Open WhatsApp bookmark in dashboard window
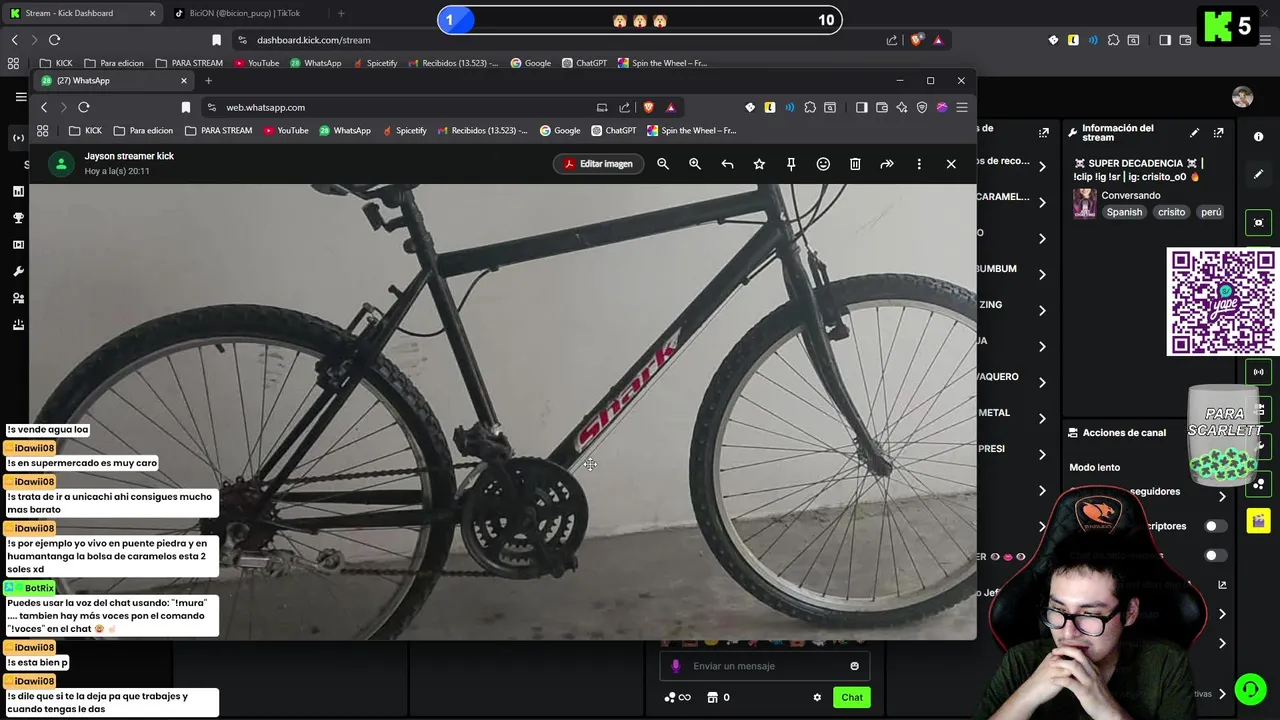This screenshot has height=720, width=1280. (x=315, y=63)
